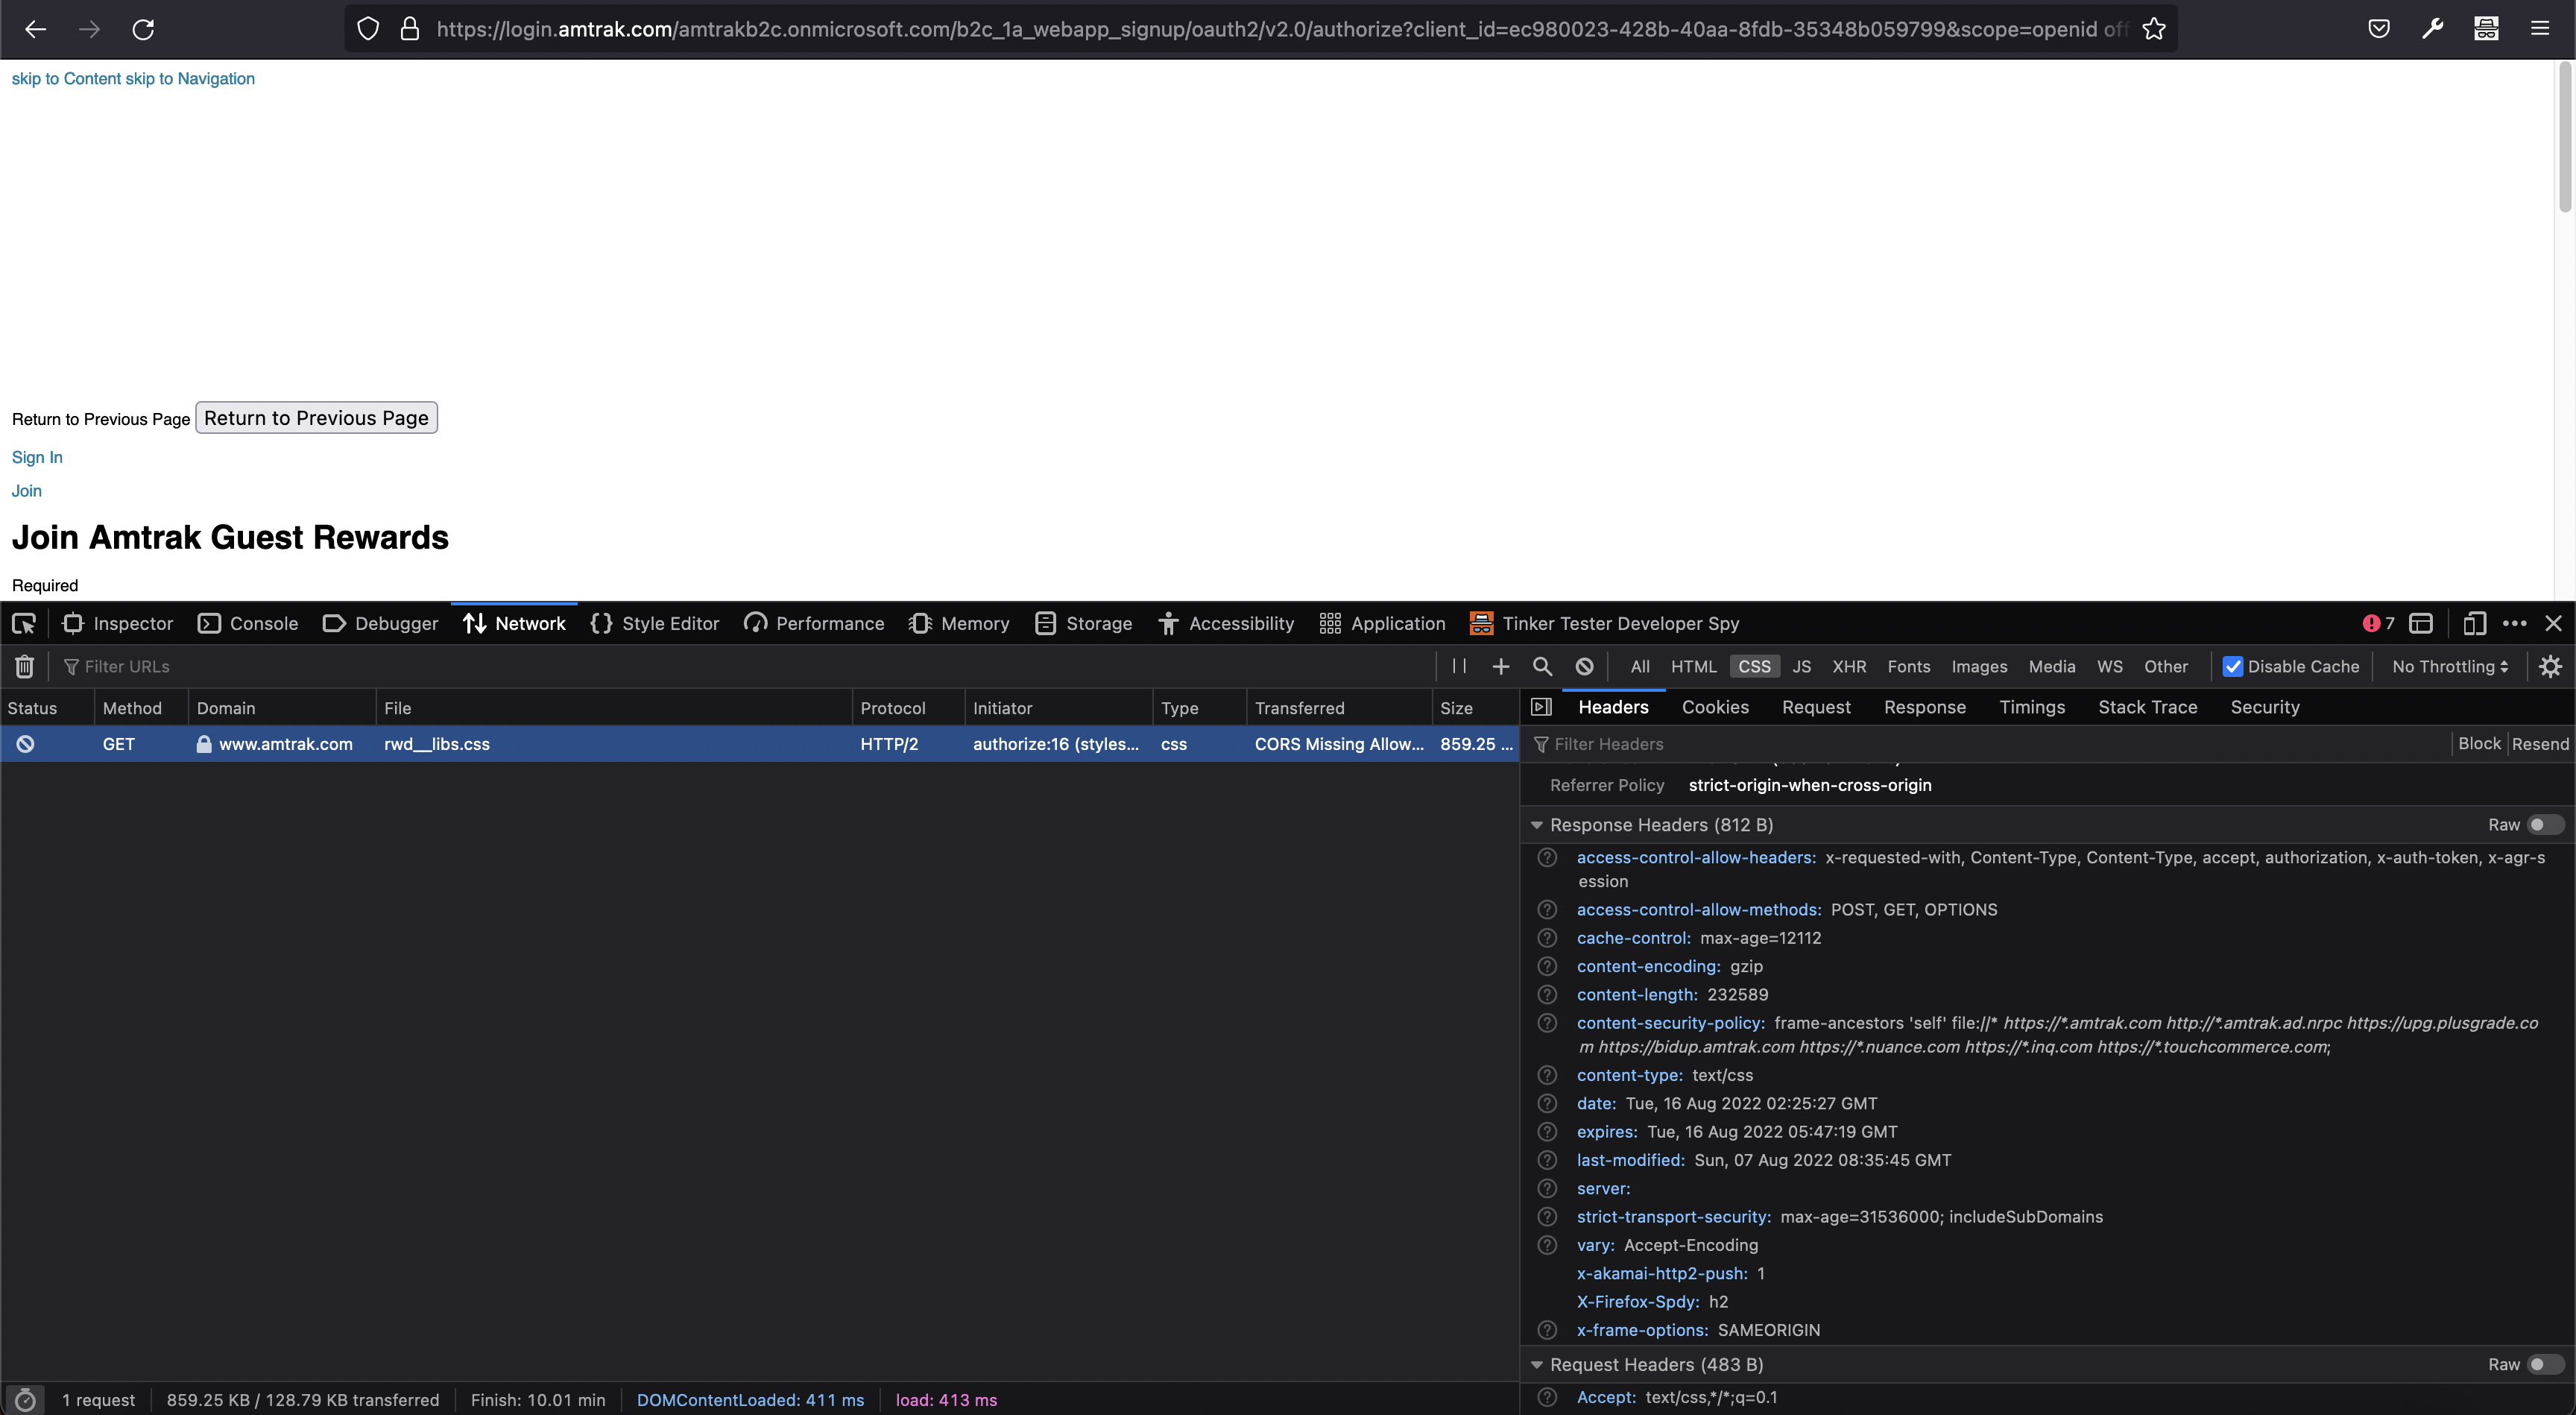Viewport: 2576px width, 1415px height.
Task: Open the Debugger tab
Action: pyautogui.click(x=381, y=623)
